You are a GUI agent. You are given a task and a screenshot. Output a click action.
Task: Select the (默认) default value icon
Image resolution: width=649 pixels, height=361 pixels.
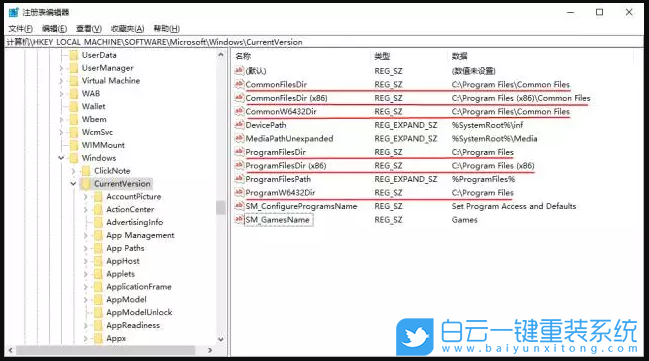tap(239, 71)
